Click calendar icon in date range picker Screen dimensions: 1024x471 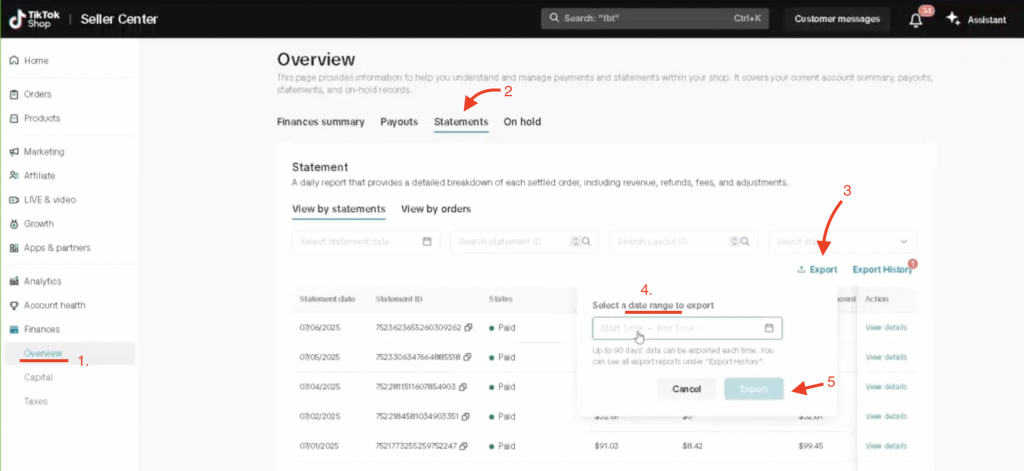768,328
